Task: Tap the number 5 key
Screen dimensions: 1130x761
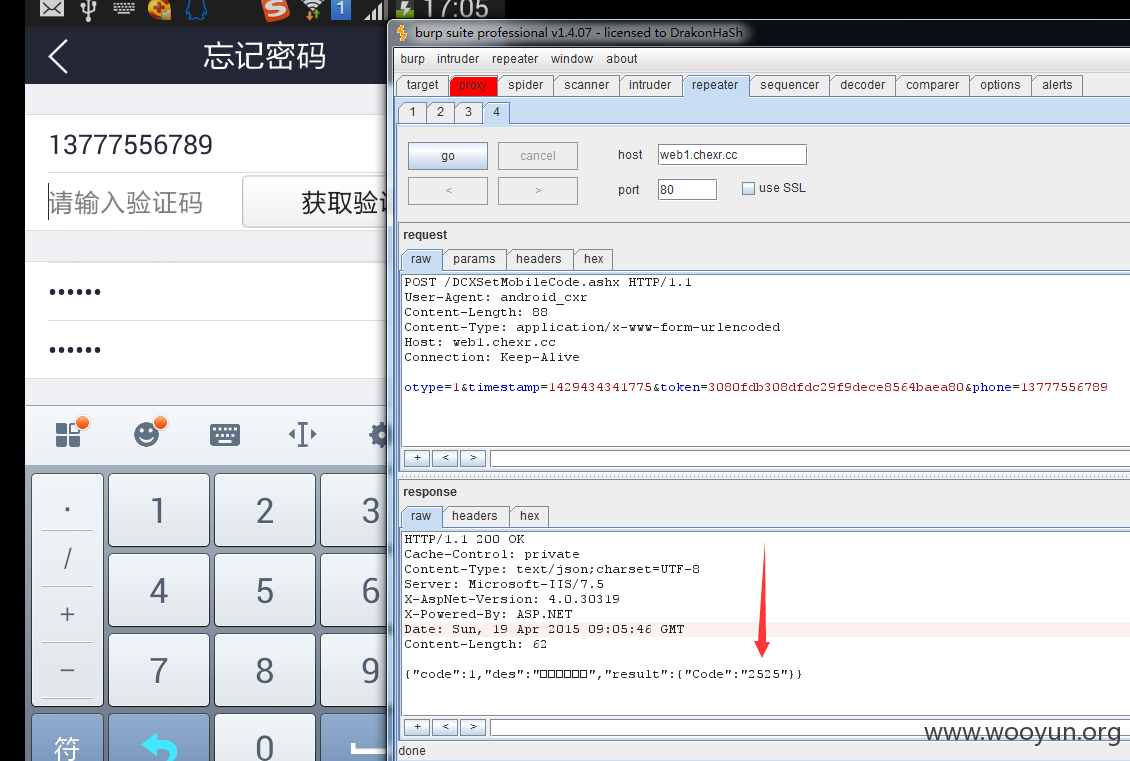Action: [x=264, y=590]
